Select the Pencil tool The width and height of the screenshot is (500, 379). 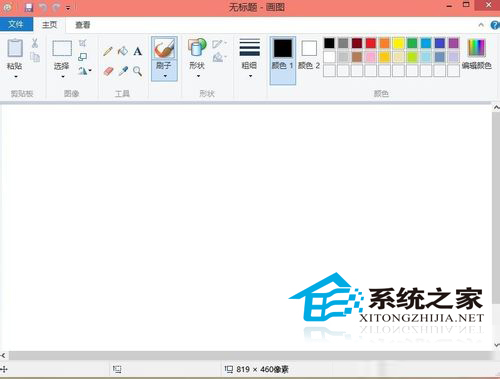(x=108, y=51)
